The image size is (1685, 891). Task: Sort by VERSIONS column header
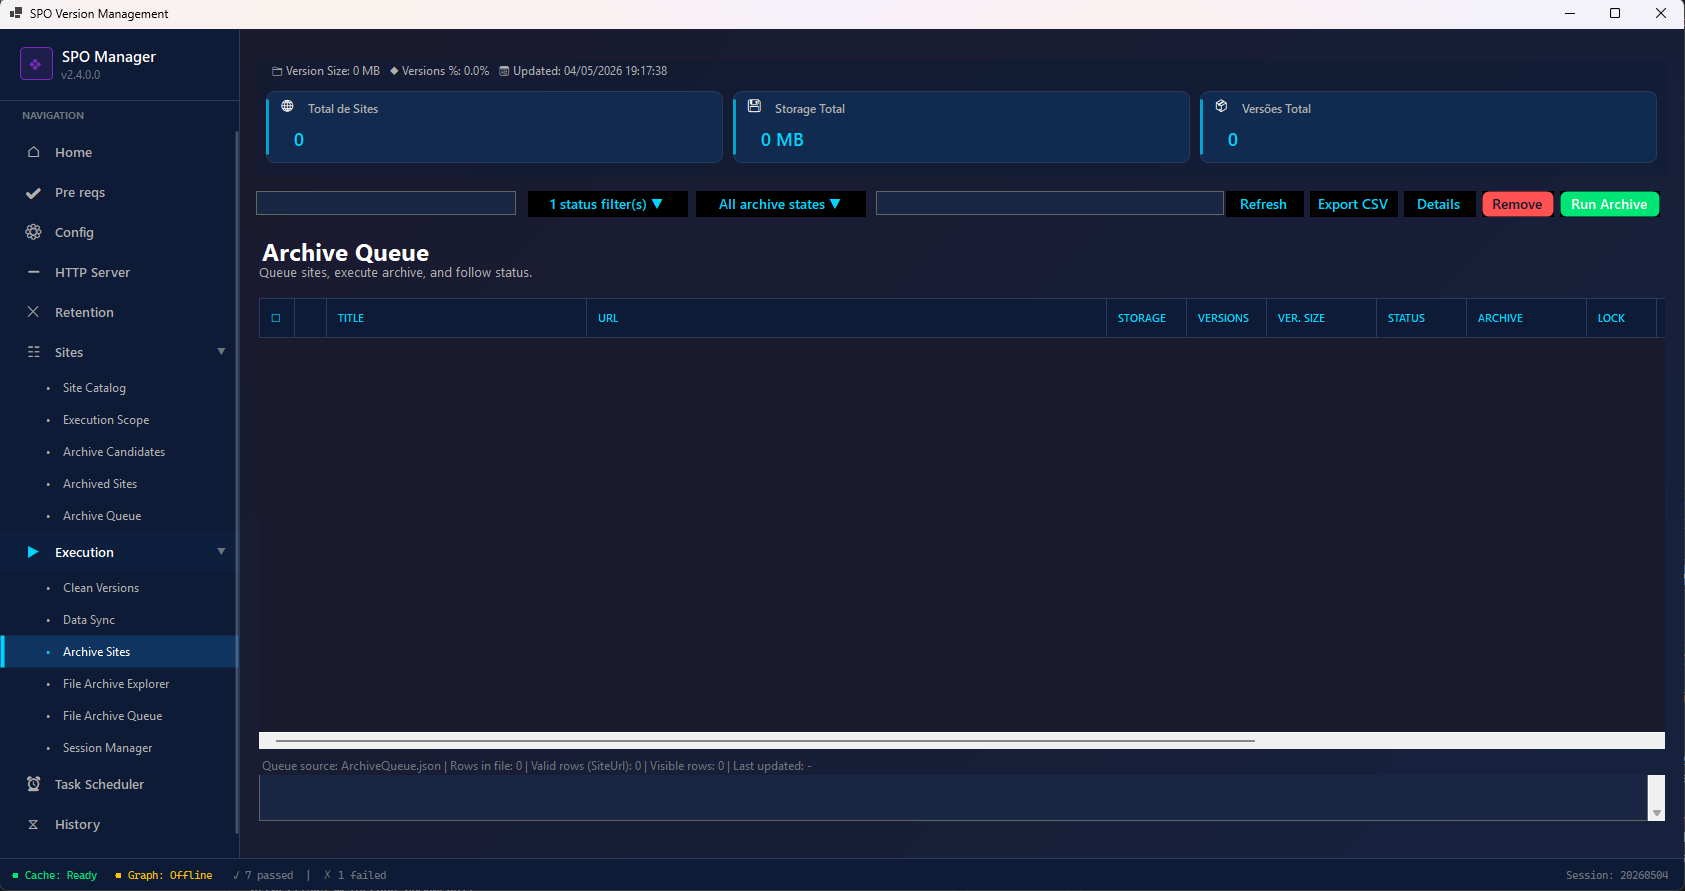pyautogui.click(x=1226, y=318)
